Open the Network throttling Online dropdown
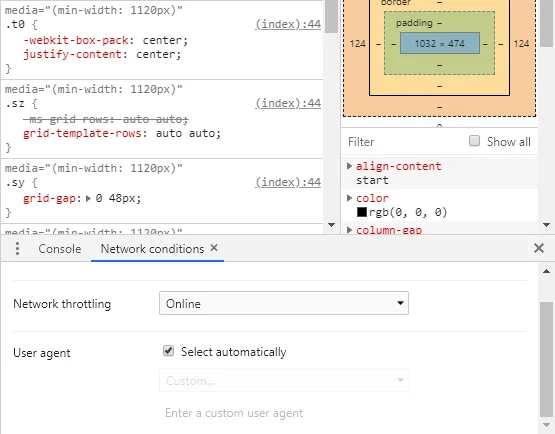Screen dimensions: 555x434 [284, 303]
